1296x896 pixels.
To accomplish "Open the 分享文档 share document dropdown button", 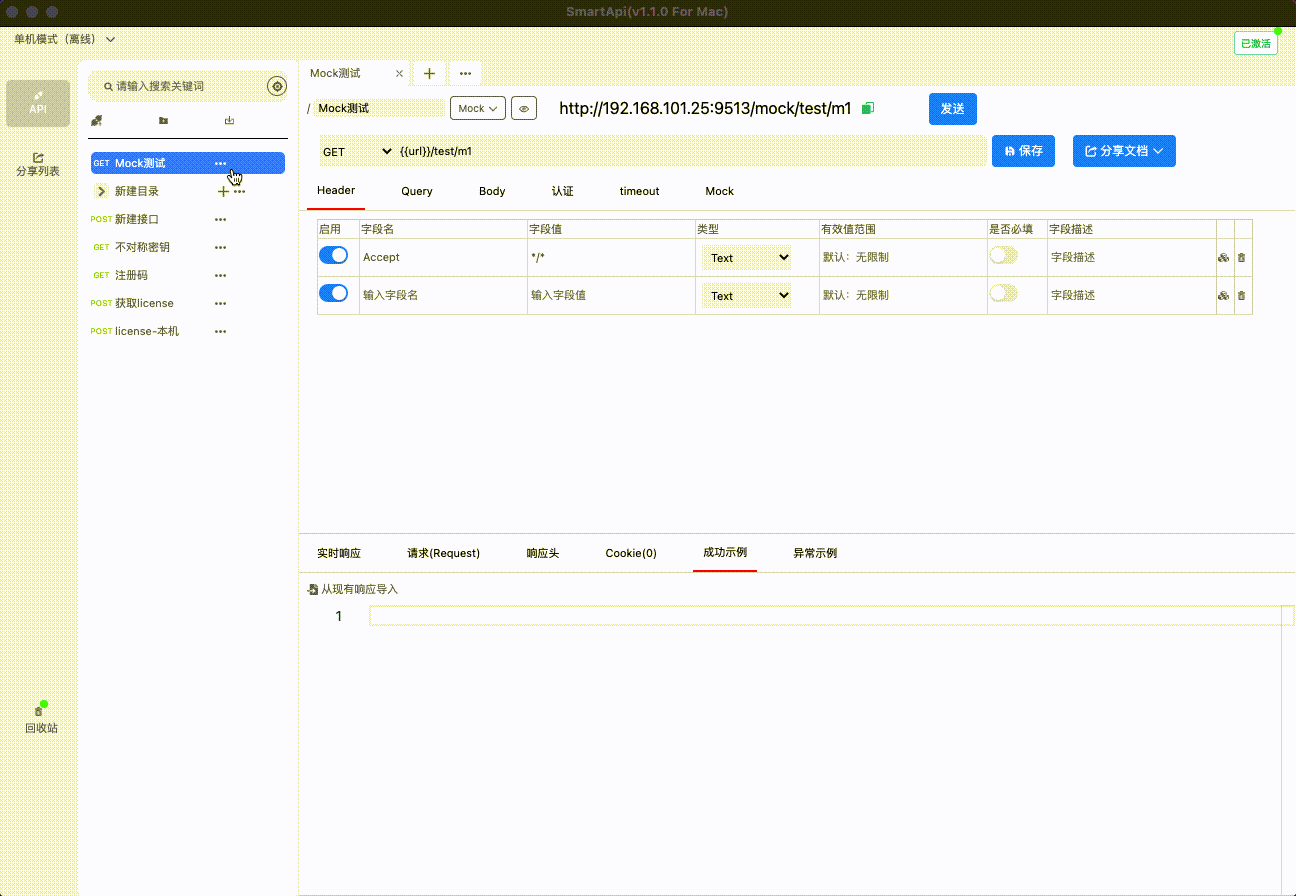I will click(1124, 151).
